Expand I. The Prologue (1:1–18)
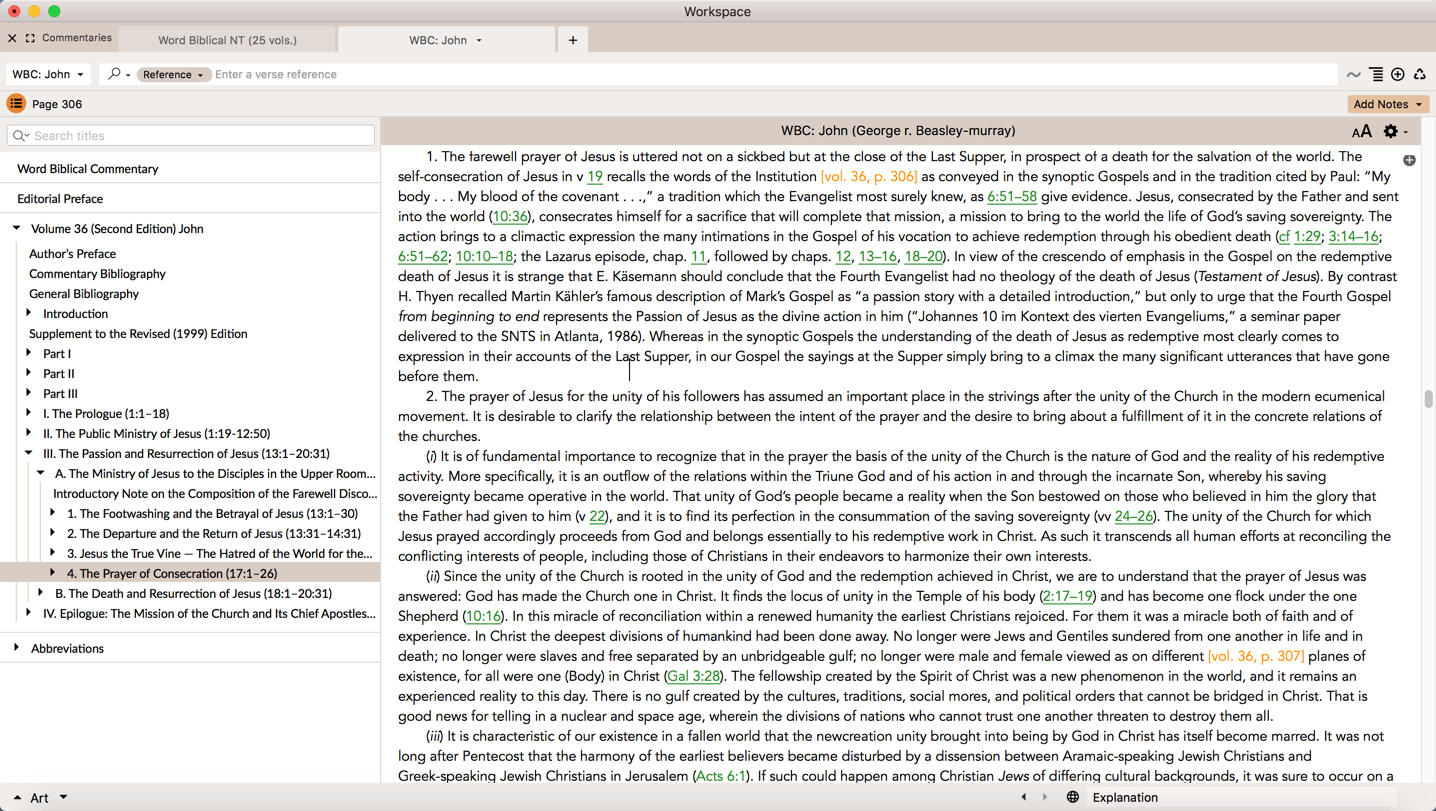 [x=29, y=413]
